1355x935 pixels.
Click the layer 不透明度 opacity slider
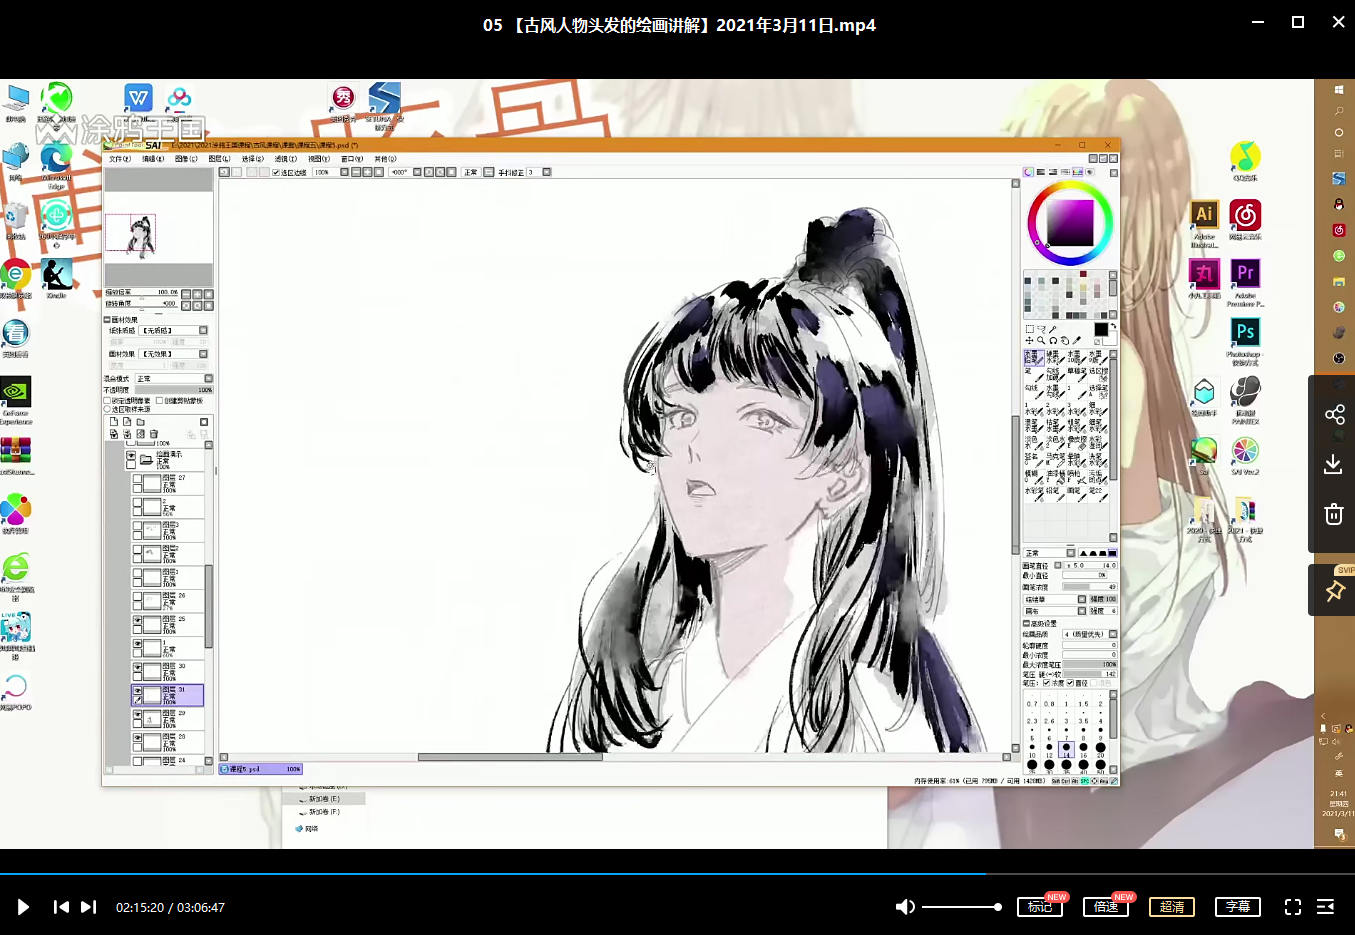(173, 390)
